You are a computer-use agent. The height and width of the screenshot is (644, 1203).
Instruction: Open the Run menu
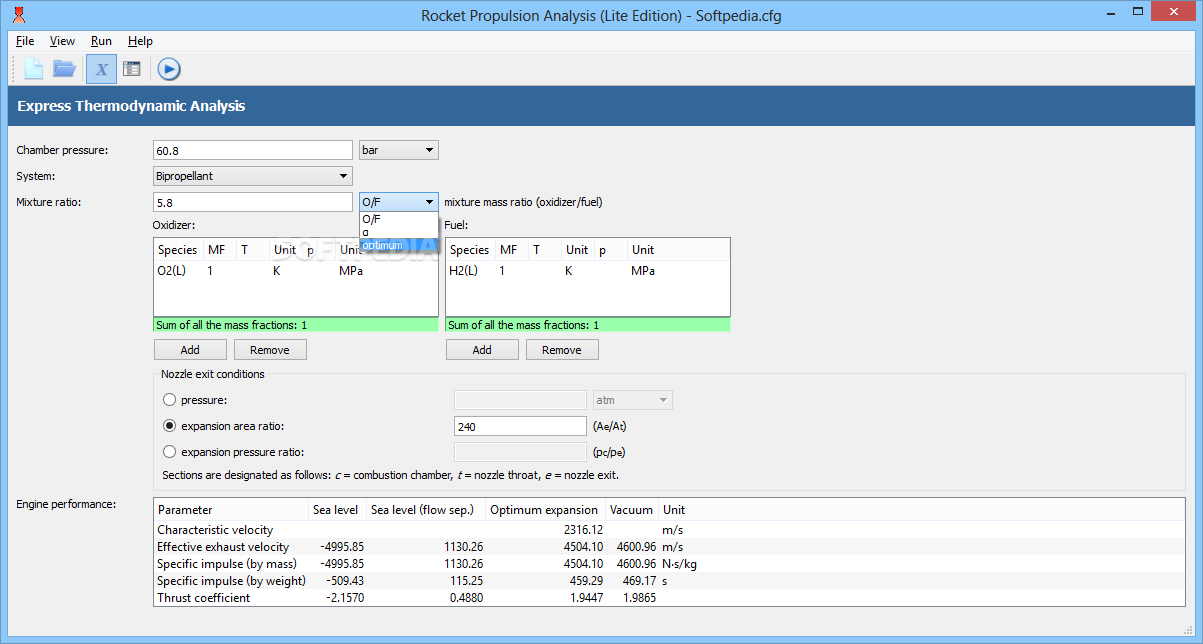coord(101,41)
